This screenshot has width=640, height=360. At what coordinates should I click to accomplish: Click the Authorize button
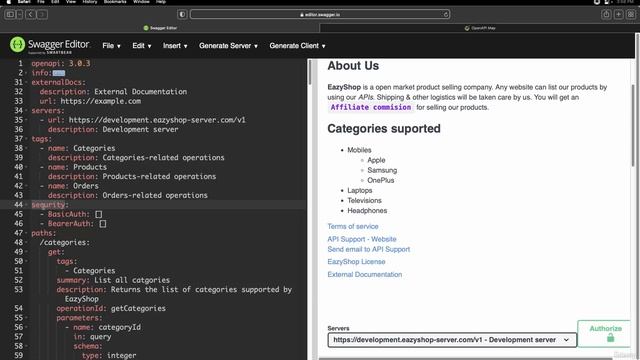coord(605,333)
